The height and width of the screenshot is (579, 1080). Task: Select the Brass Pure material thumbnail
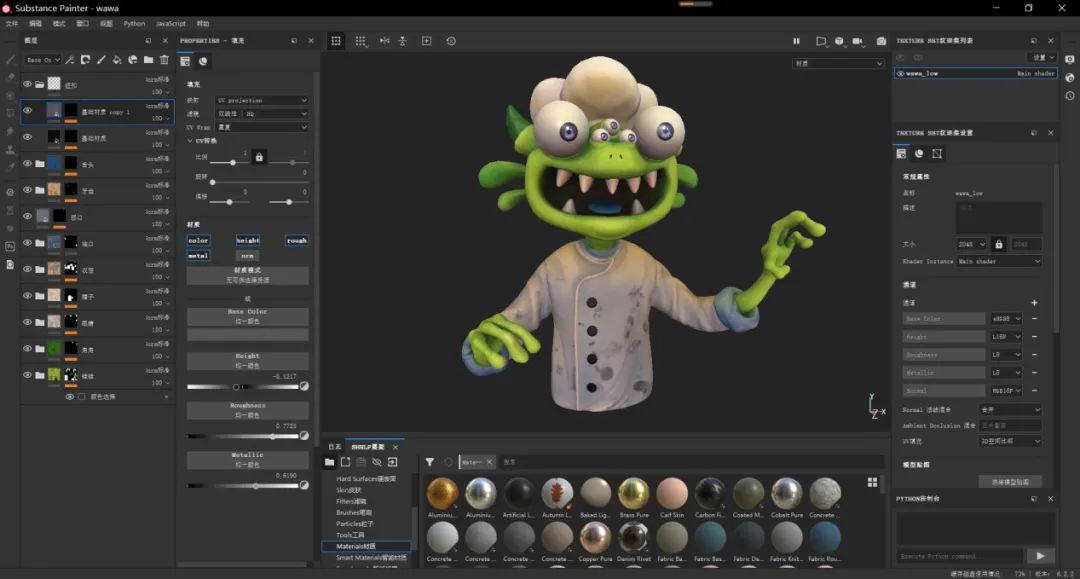click(633, 493)
